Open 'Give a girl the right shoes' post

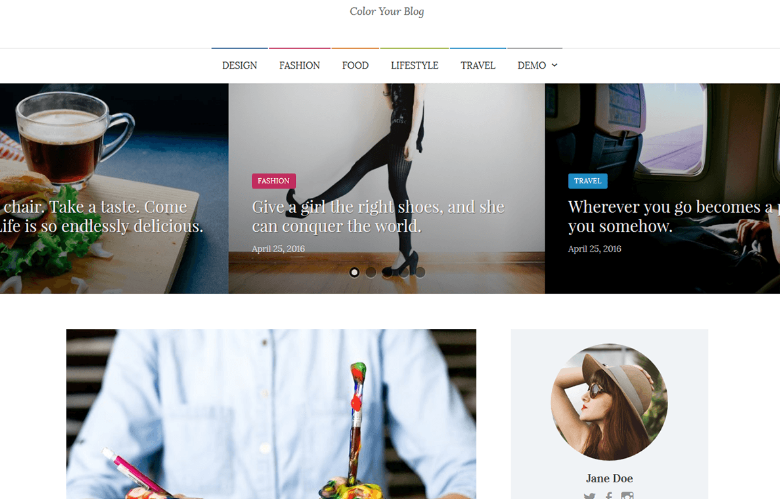(x=378, y=216)
